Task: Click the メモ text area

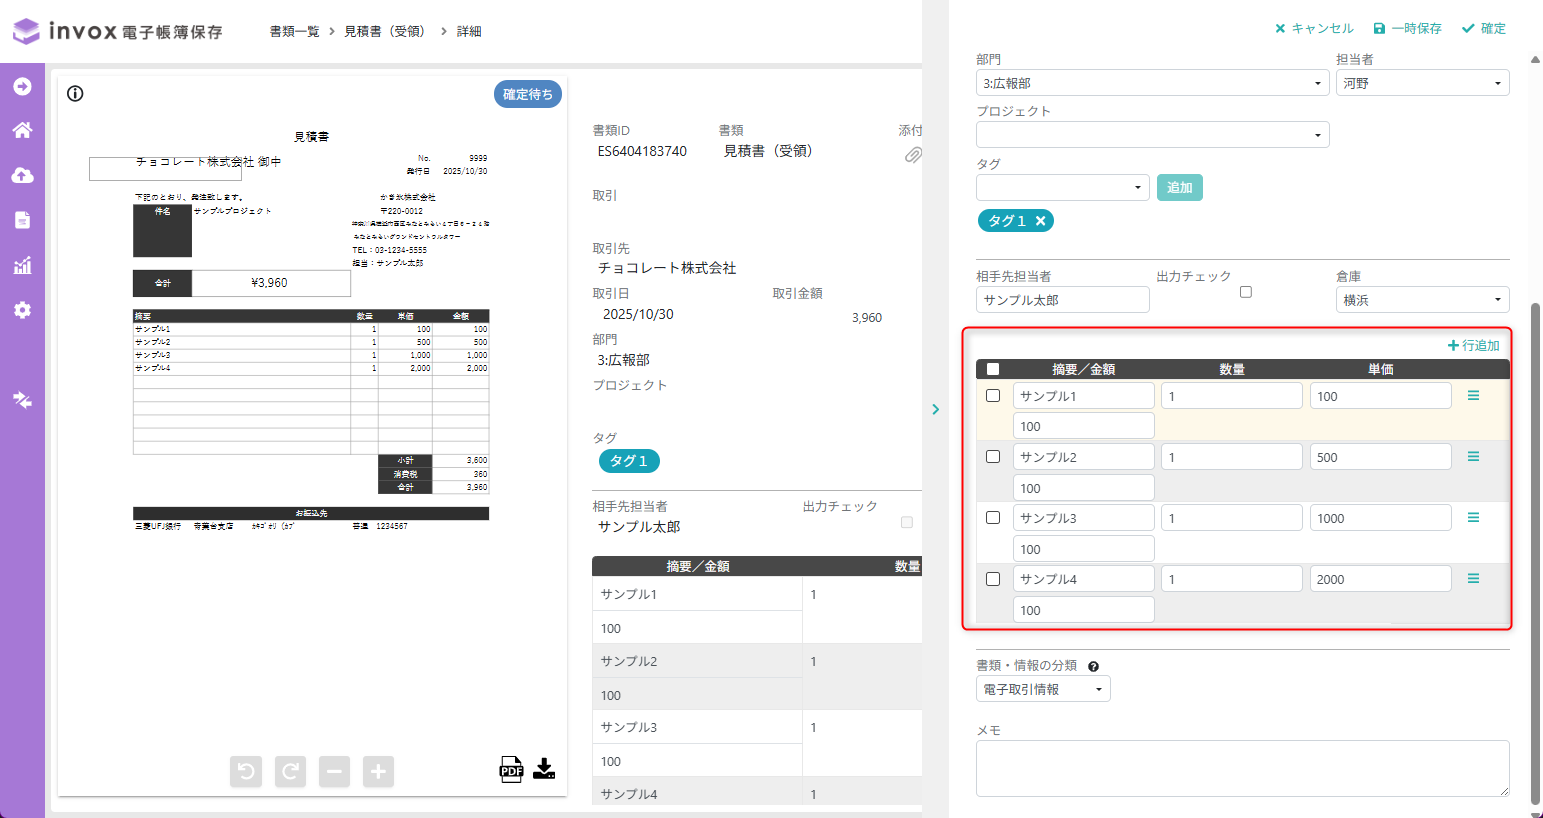Action: 1241,768
